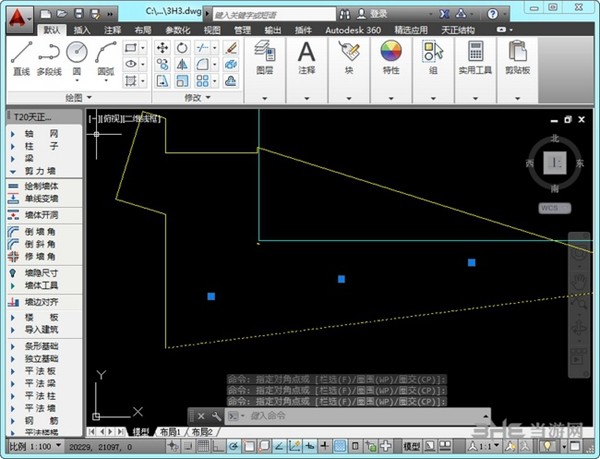
Task: Collapse the 剪力墙 section in sidebar
Action: coord(40,172)
